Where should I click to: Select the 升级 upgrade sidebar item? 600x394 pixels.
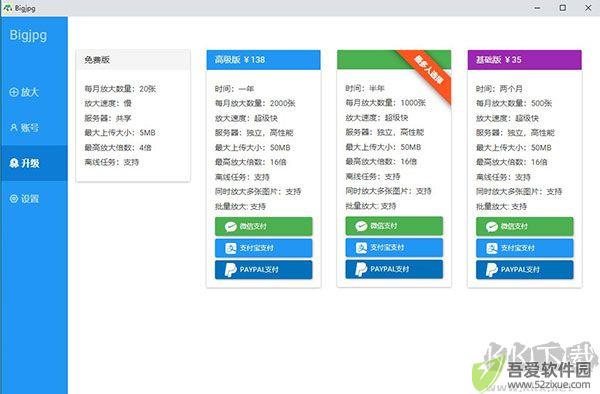(34, 163)
